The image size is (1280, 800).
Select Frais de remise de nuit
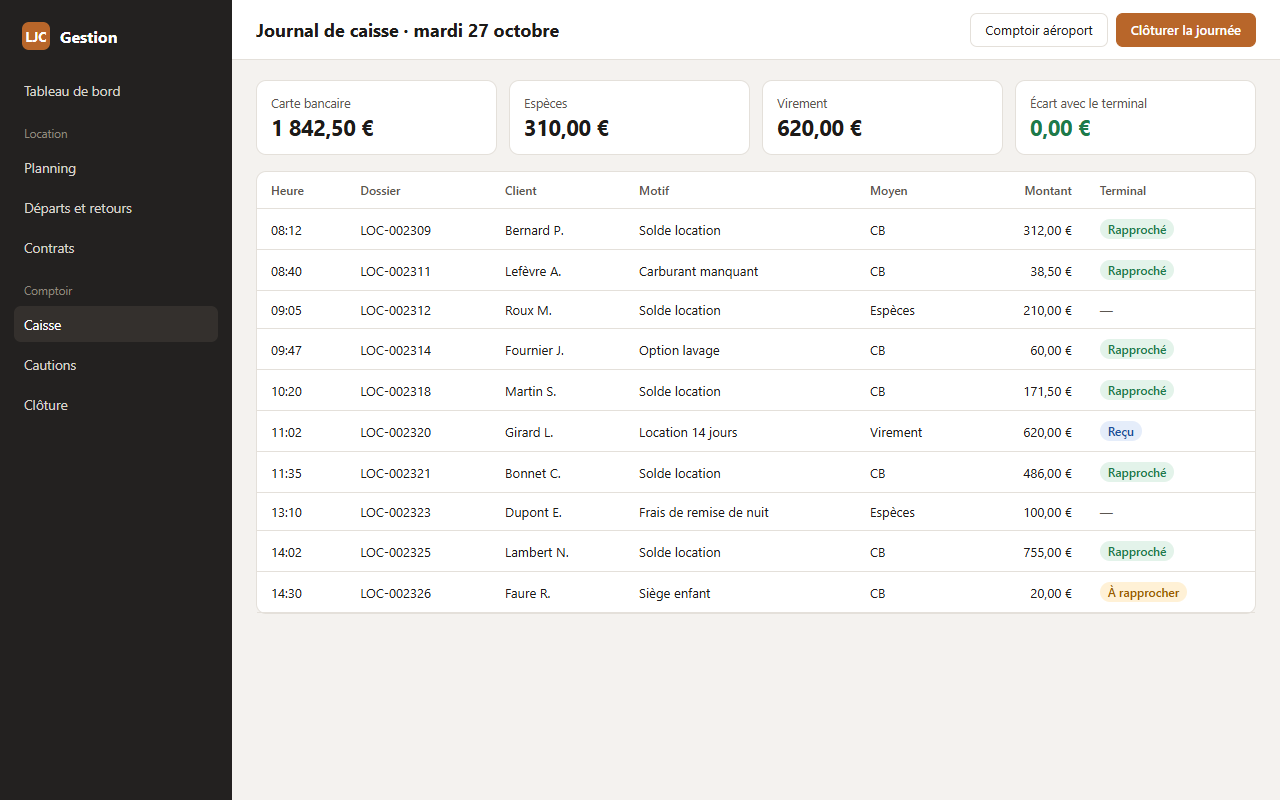(704, 512)
